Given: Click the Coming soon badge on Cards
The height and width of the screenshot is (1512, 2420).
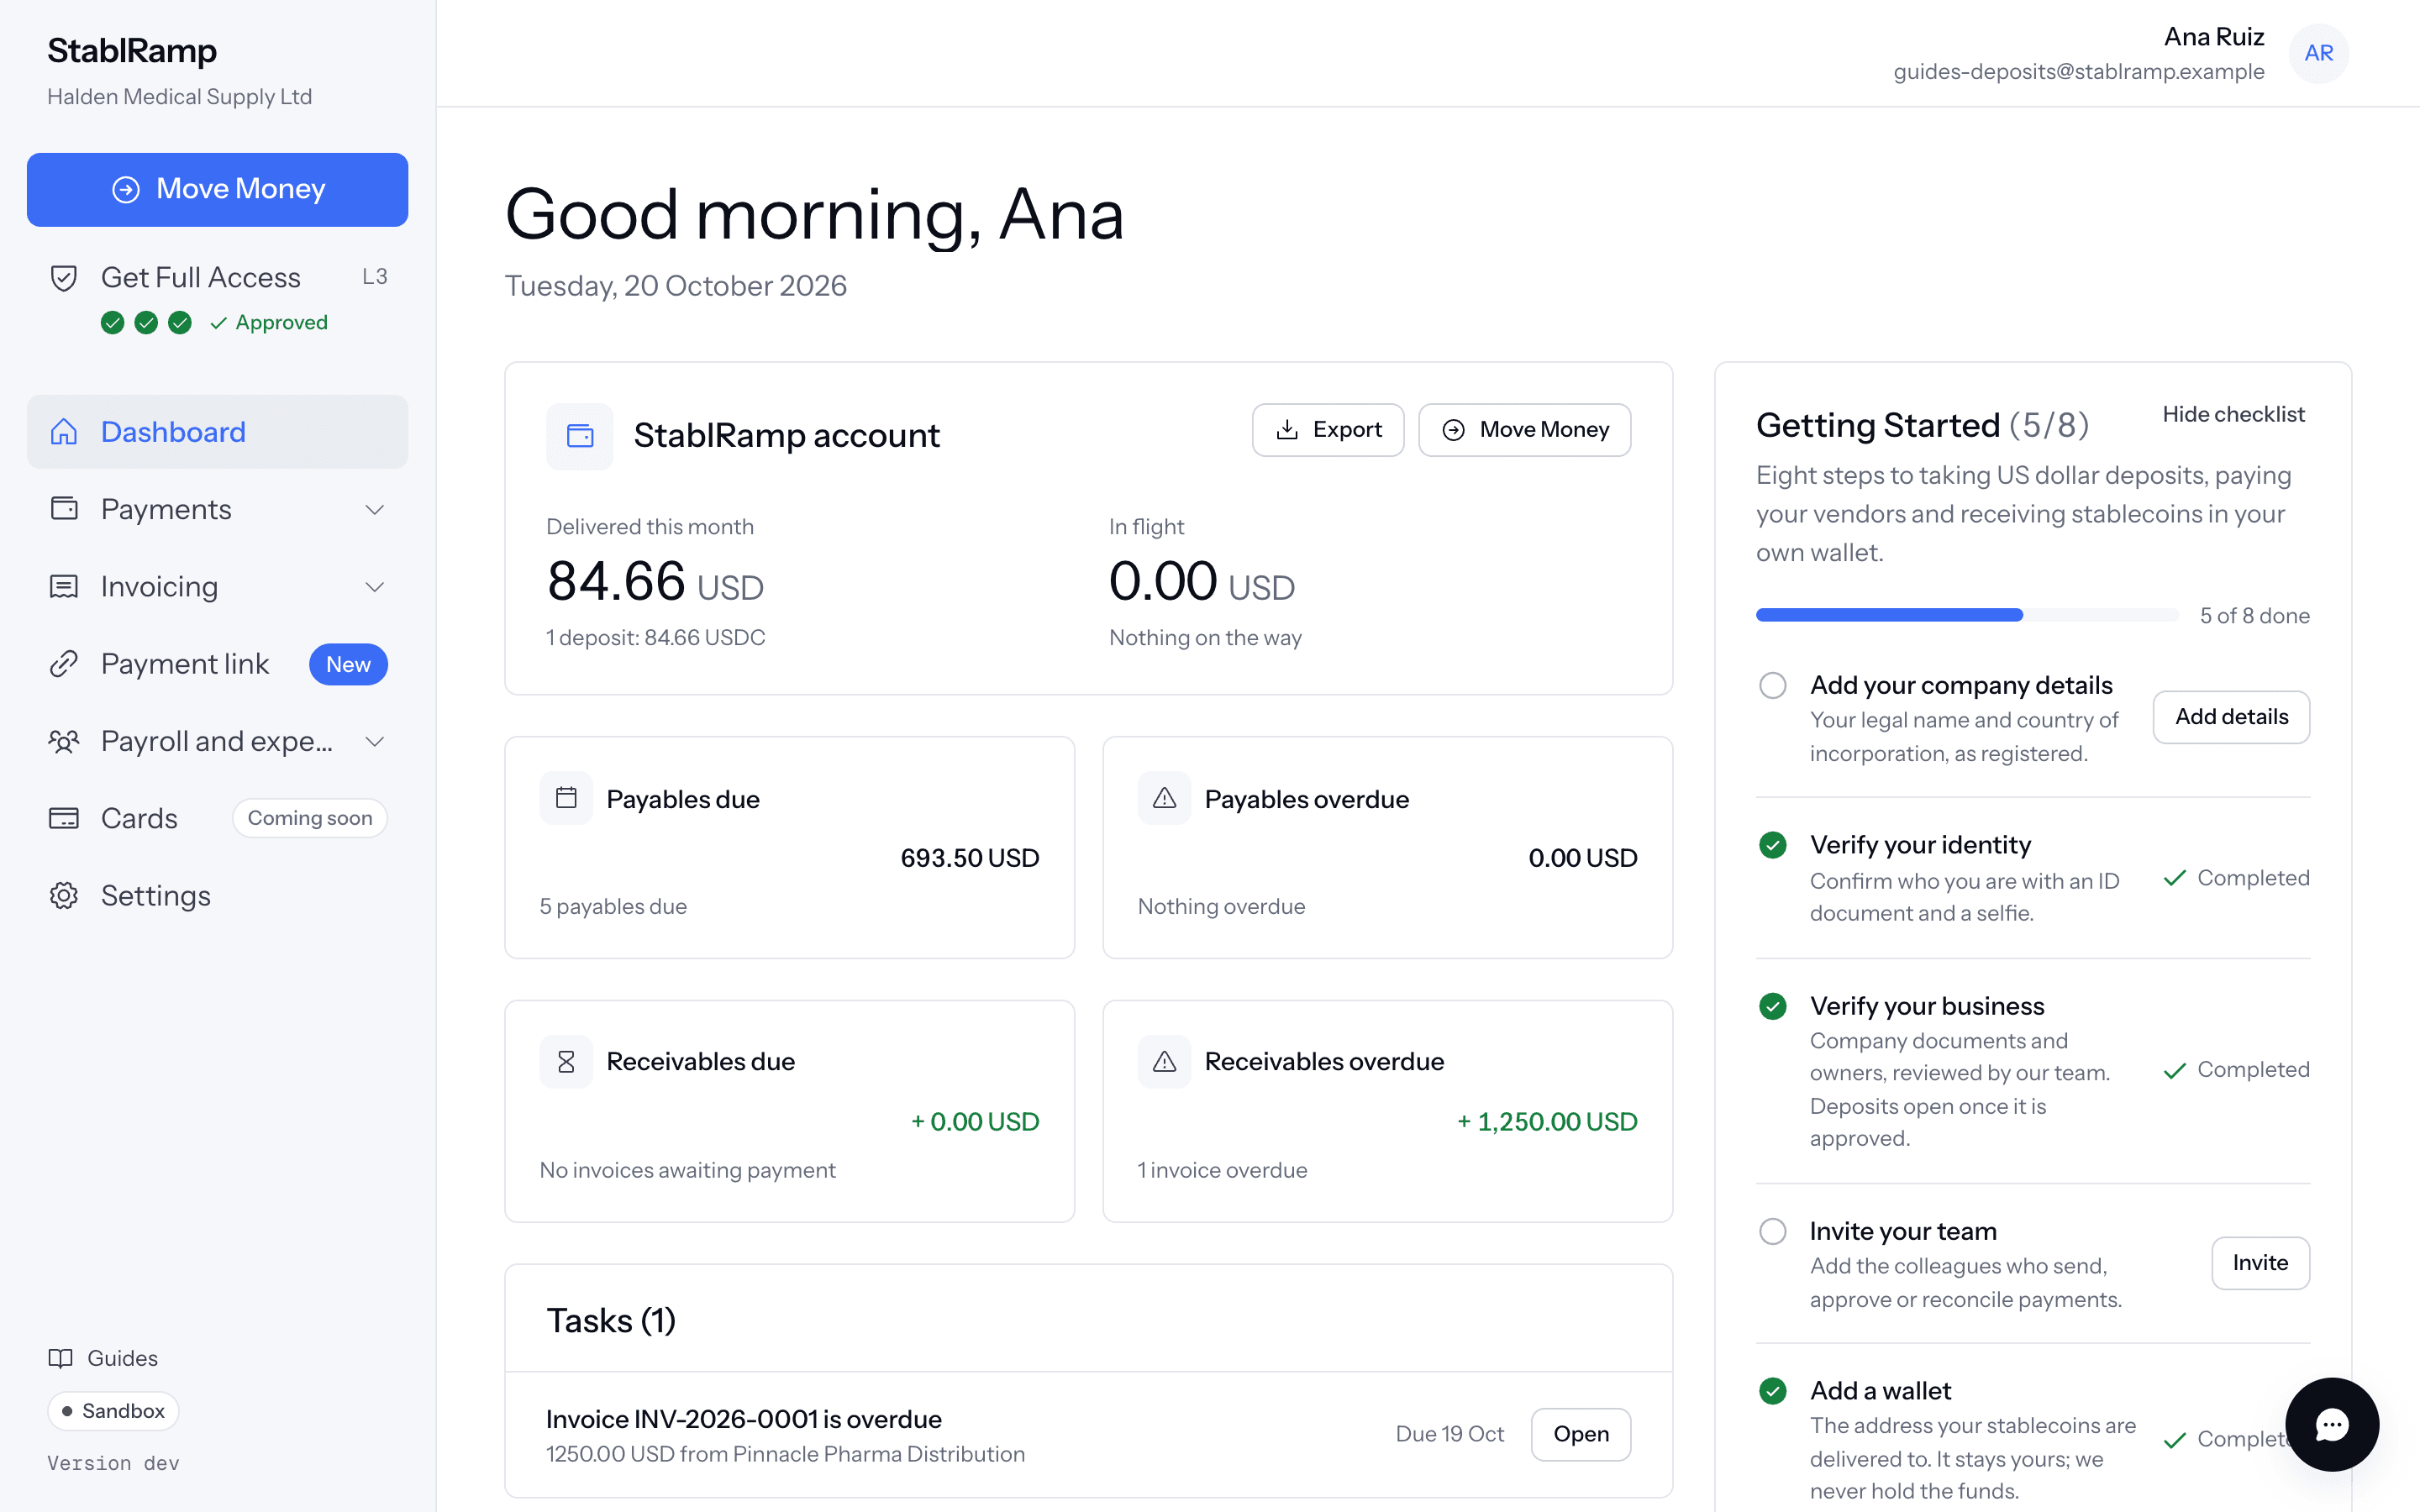Looking at the screenshot, I should pyautogui.click(x=310, y=818).
